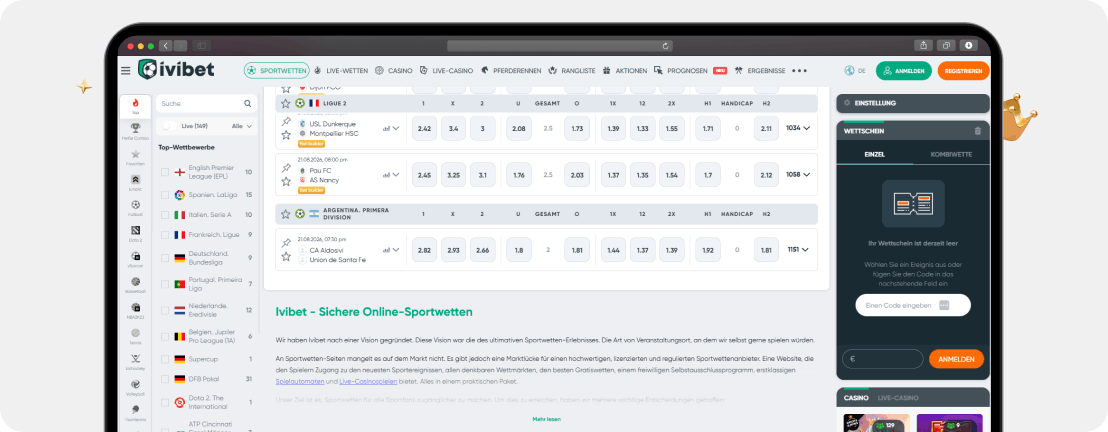The width and height of the screenshot is (1108, 432).
Task: Expand stats chevron for USL Dunkerque match
Action: (396, 128)
